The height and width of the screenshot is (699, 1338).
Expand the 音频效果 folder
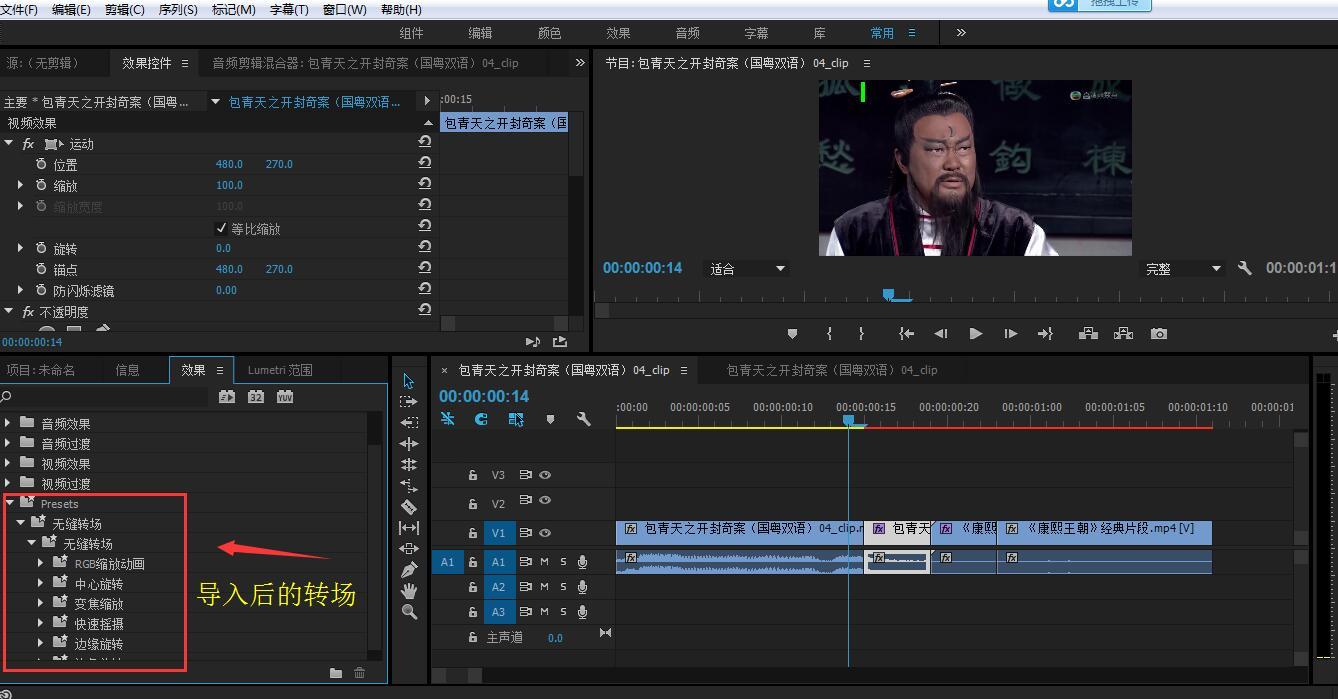(x=8, y=423)
